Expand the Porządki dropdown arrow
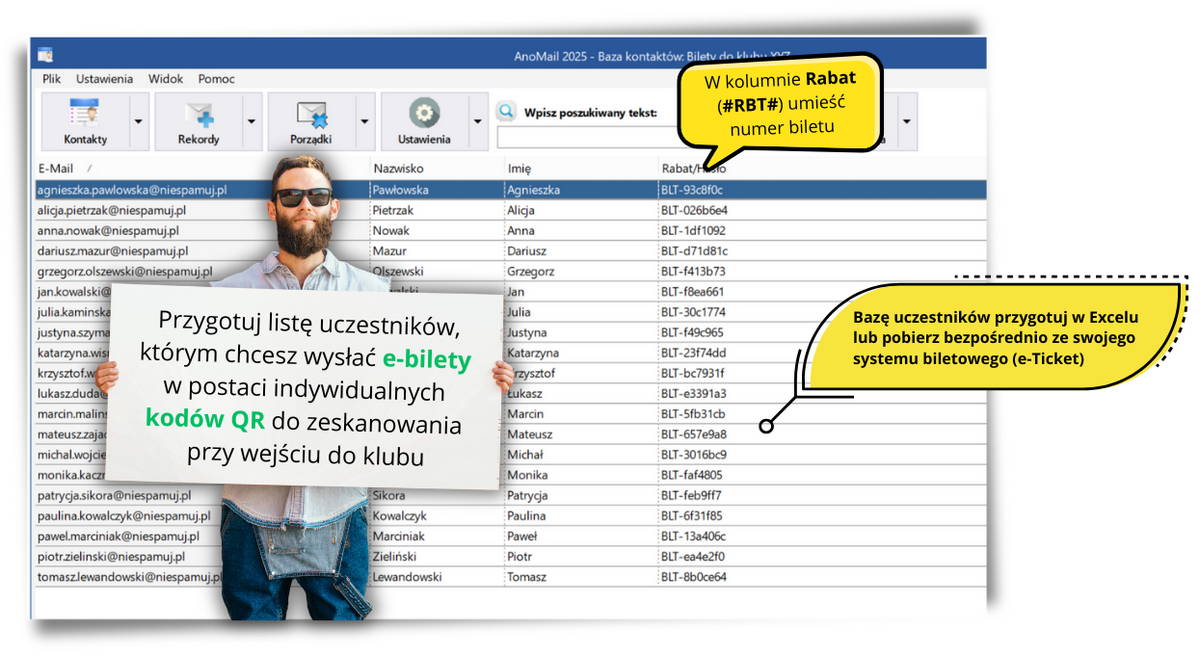The image size is (1200, 656). coord(365,122)
